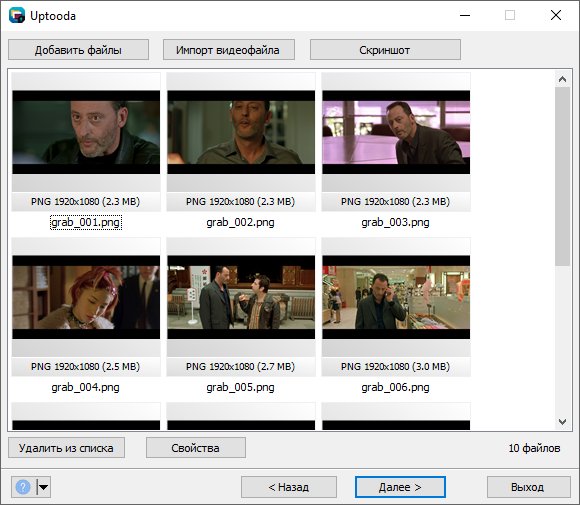The image size is (580, 505).
Task: Select the grab_006.png thumbnail of man on phone
Action: click(396, 297)
